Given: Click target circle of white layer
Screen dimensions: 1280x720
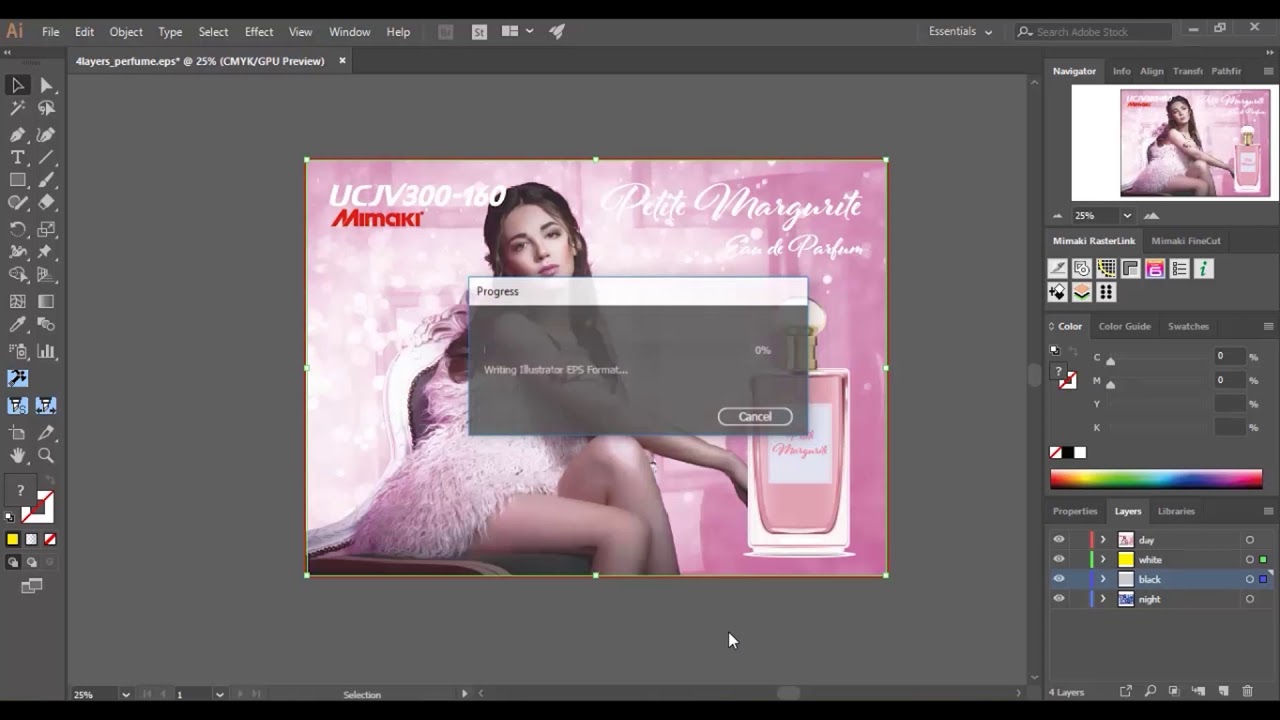Looking at the screenshot, I should pyautogui.click(x=1249, y=560).
